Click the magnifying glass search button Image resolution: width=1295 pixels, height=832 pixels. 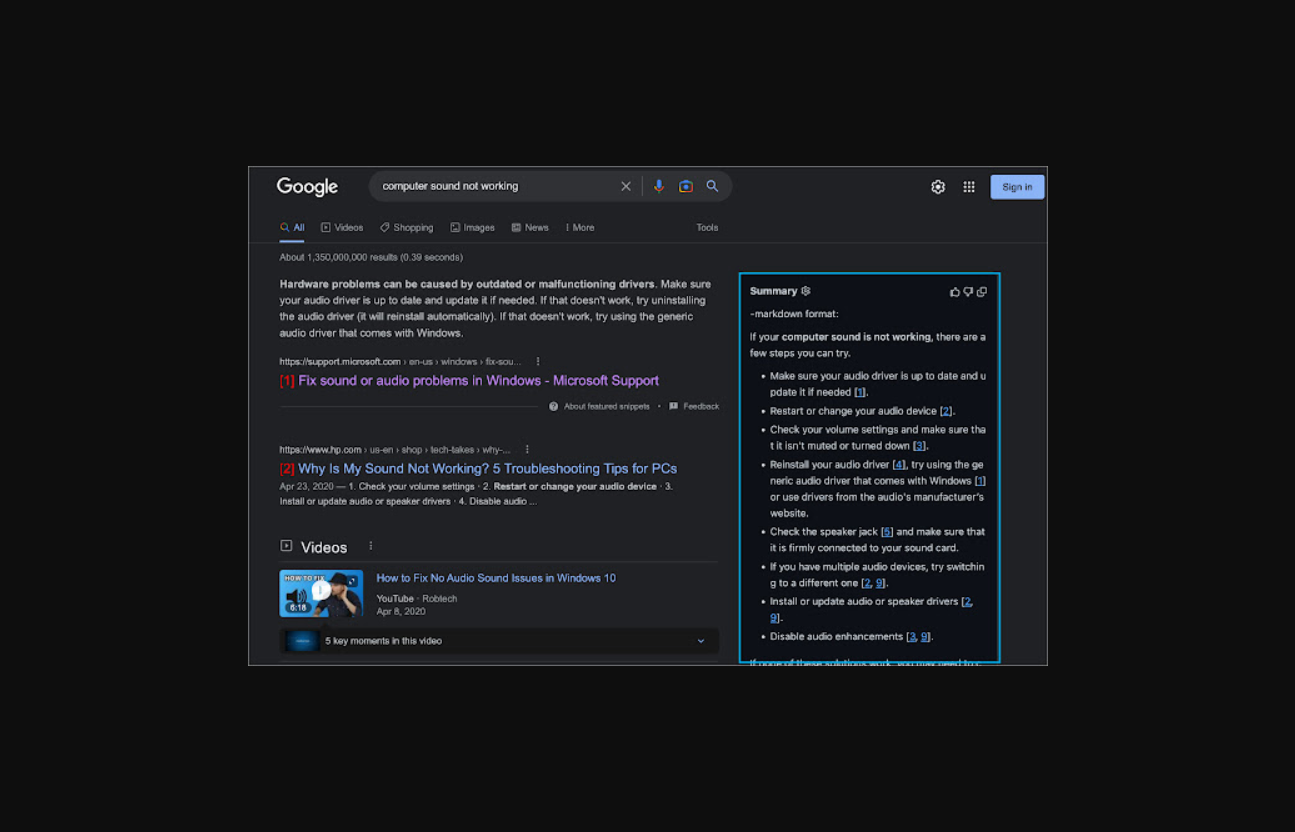(x=712, y=187)
